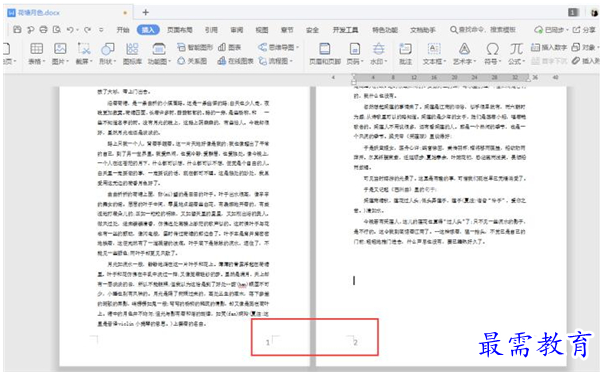Expand the 截屏 dropdown arrow
600x376 pixels.
click(91, 62)
